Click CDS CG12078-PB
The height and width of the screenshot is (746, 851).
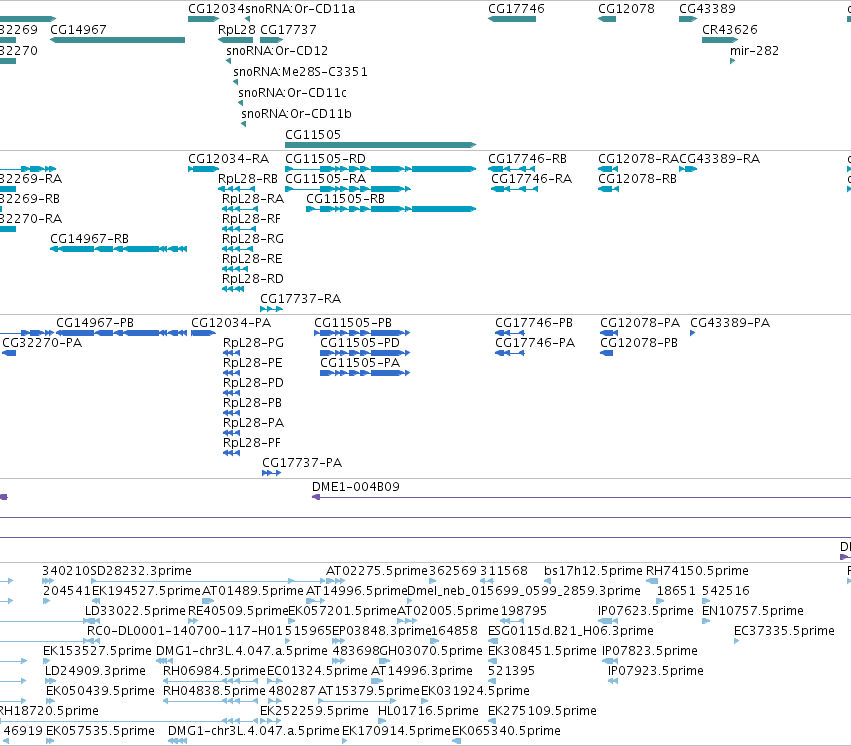(639, 343)
